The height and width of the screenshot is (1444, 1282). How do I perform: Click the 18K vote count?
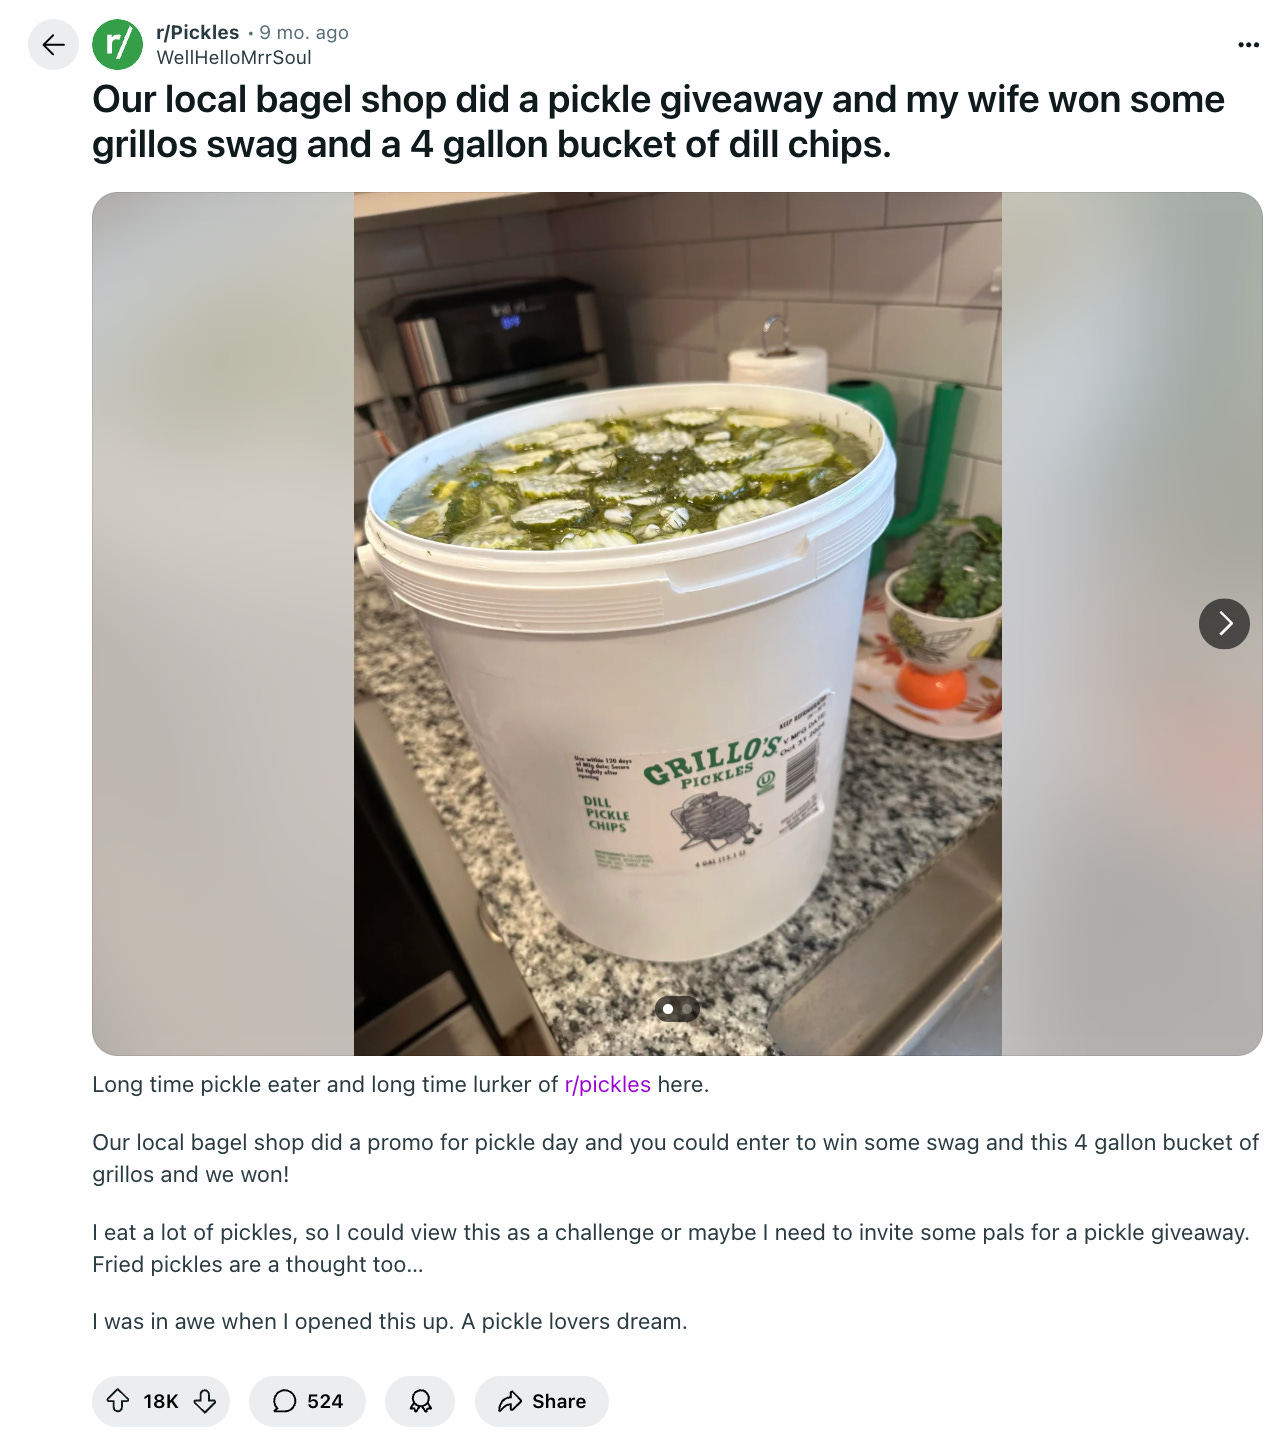pyautogui.click(x=161, y=1401)
